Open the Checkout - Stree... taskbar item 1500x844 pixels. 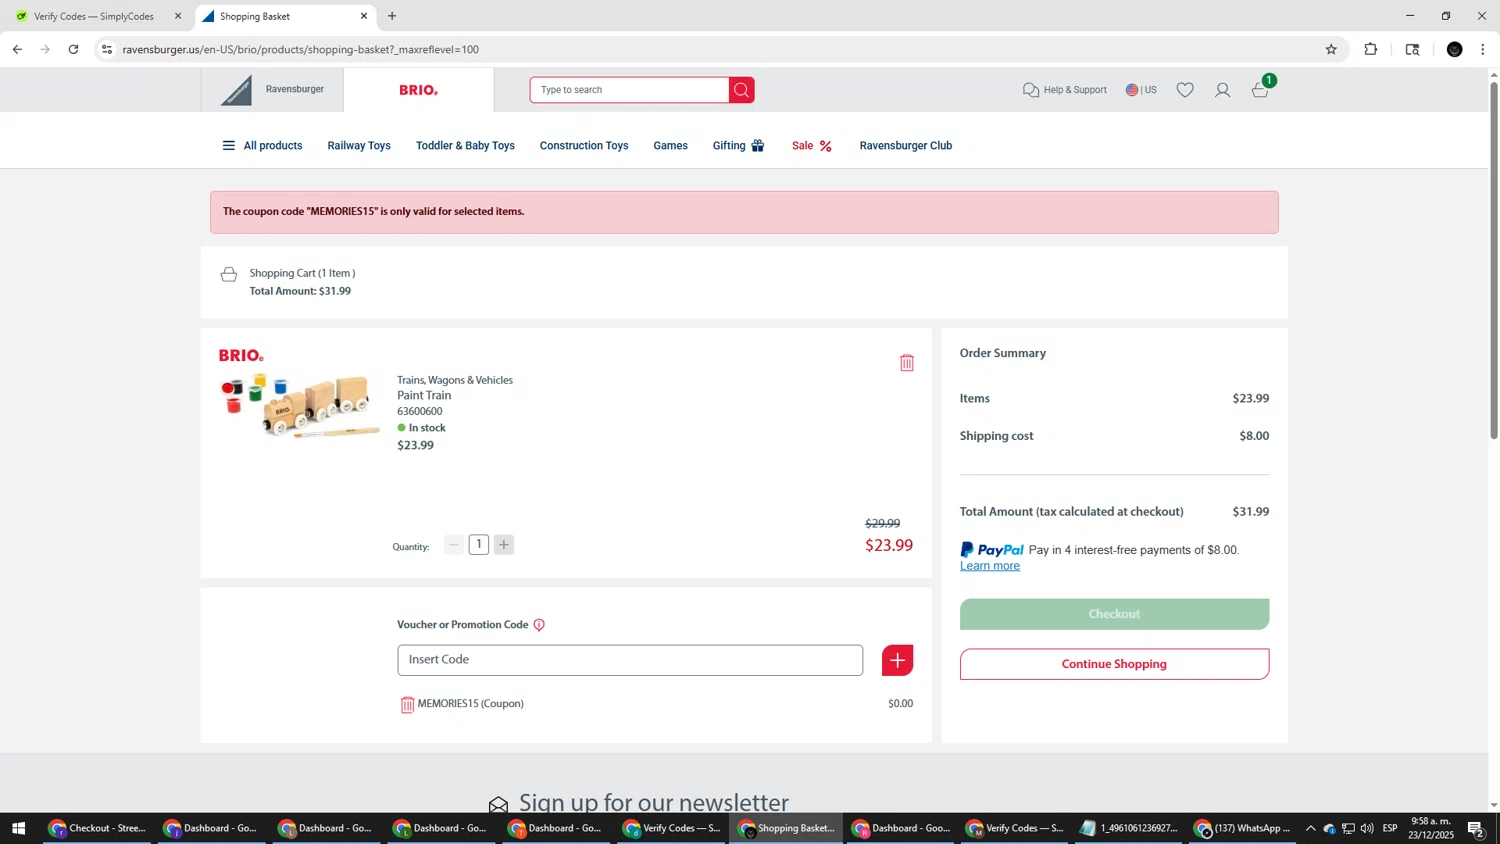tap(97, 828)
